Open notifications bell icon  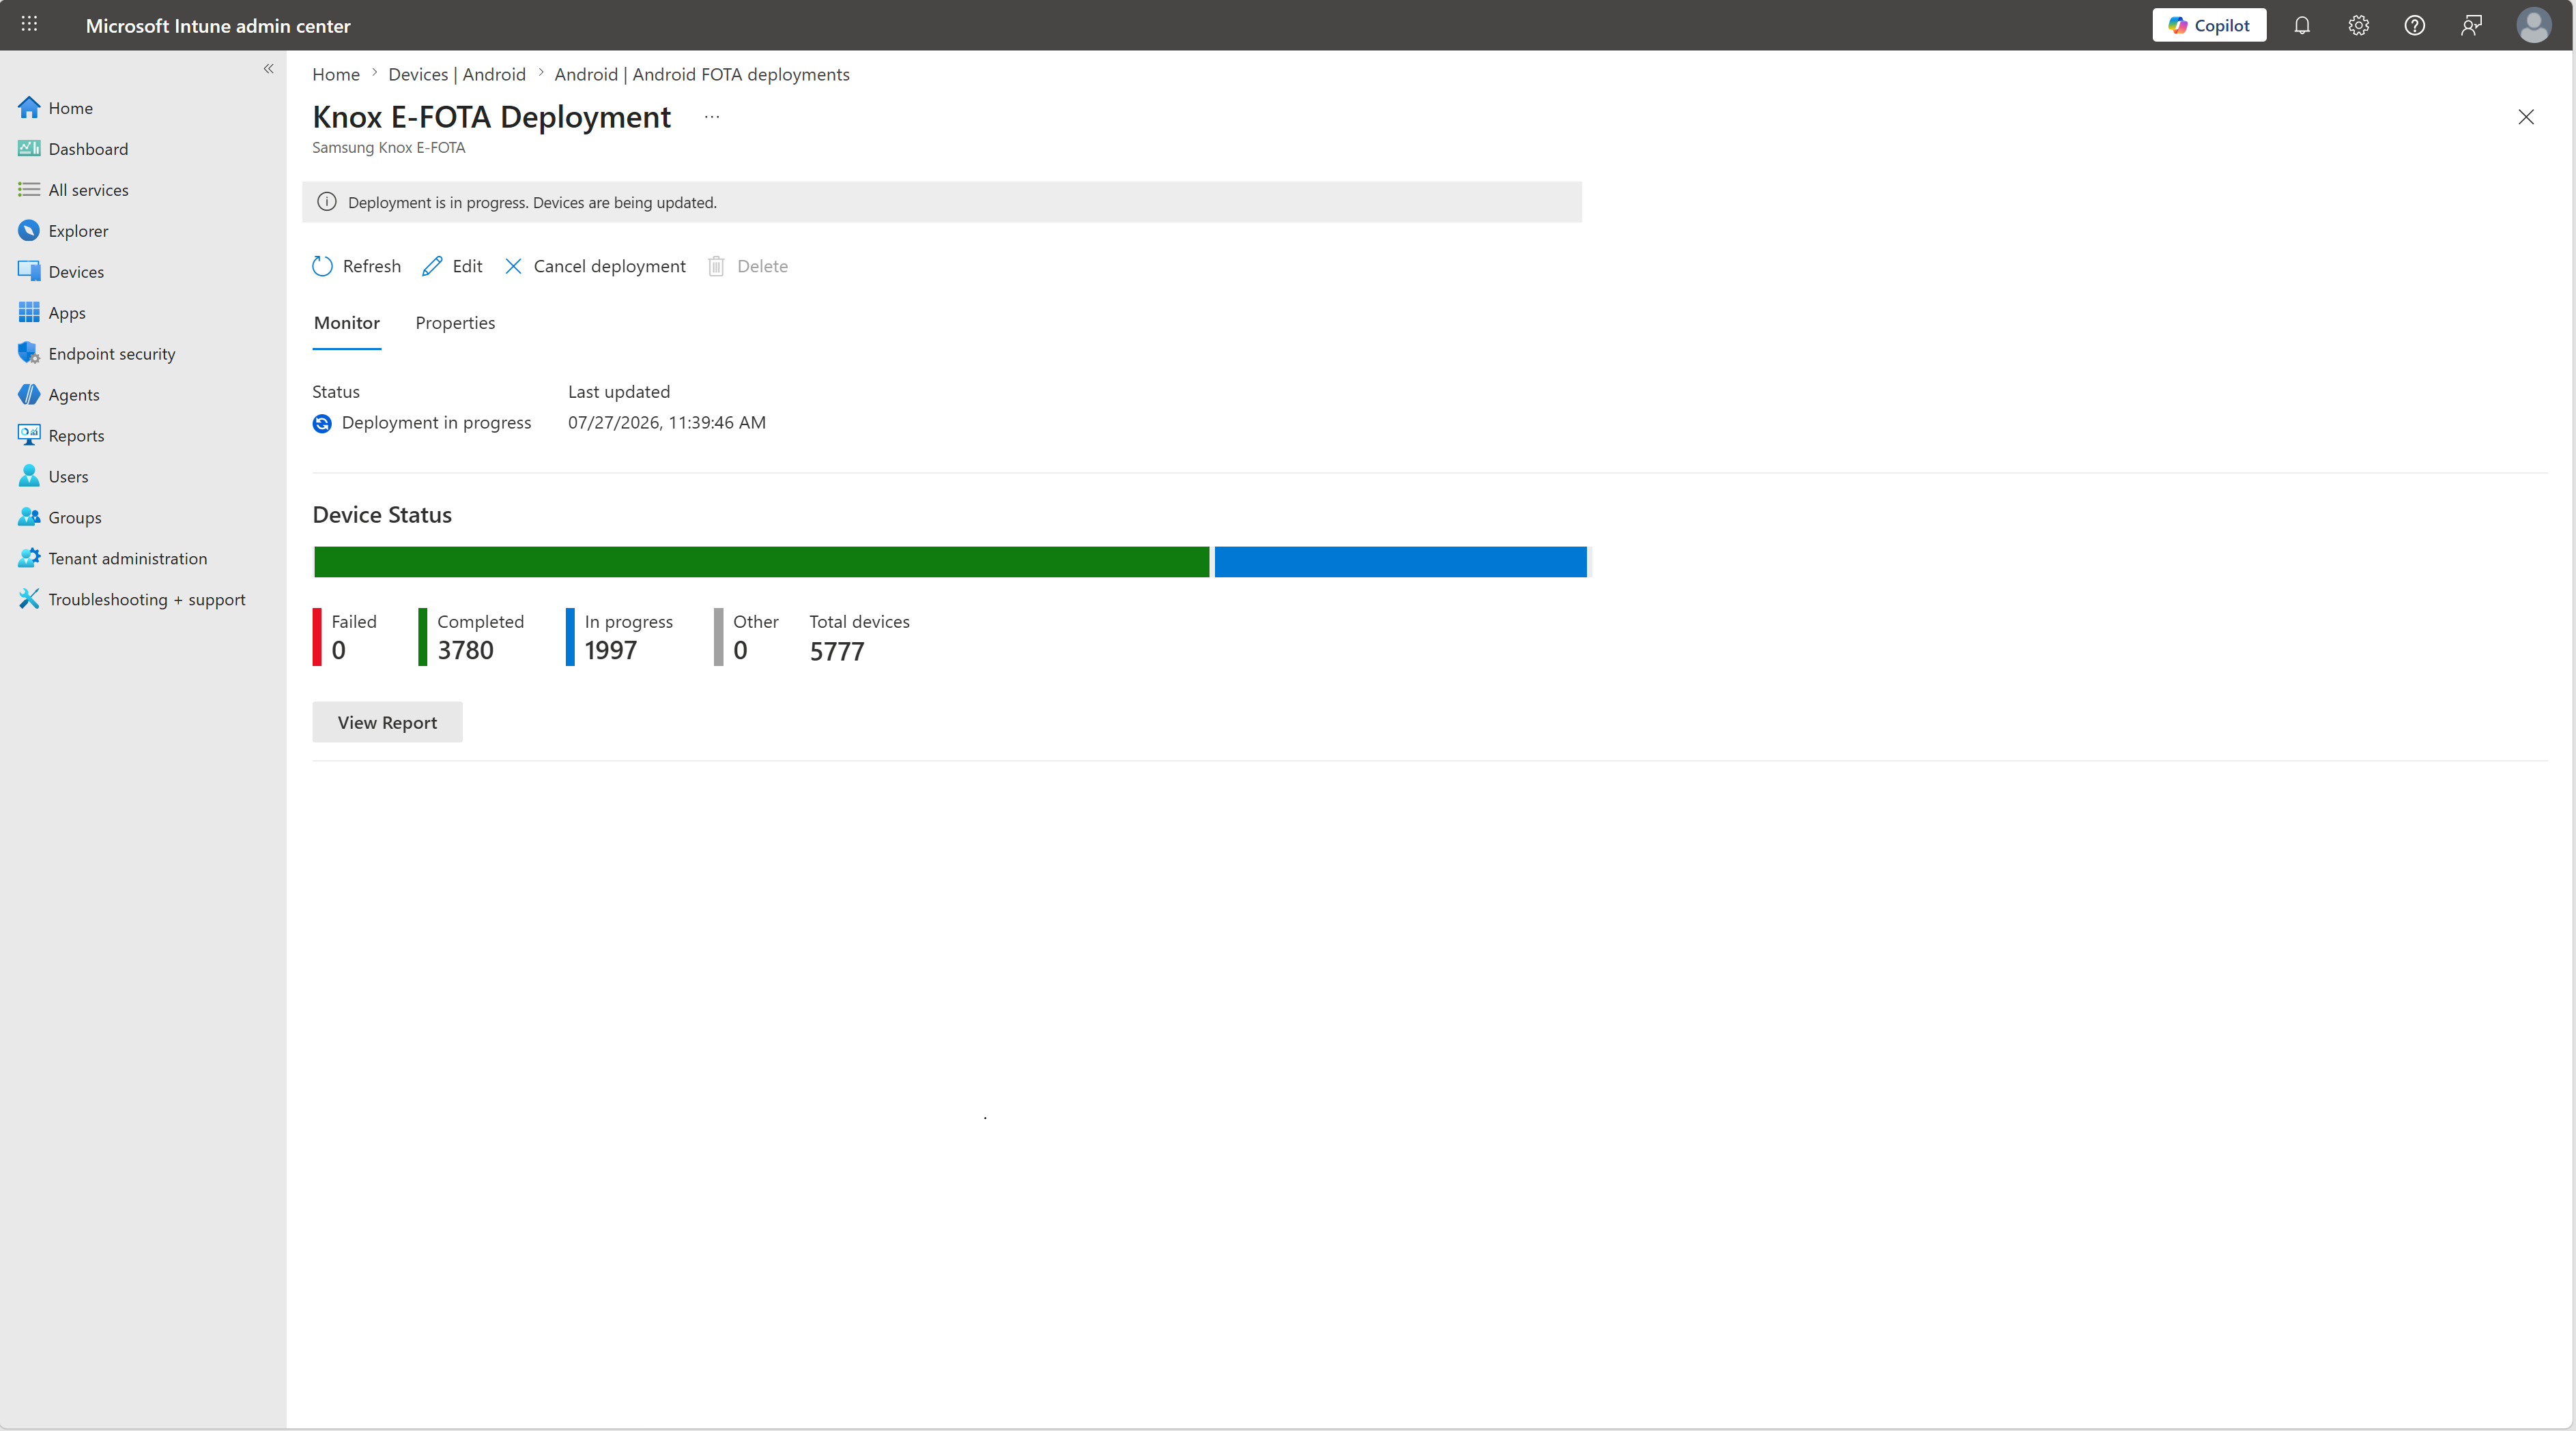tap(2302, 25)
